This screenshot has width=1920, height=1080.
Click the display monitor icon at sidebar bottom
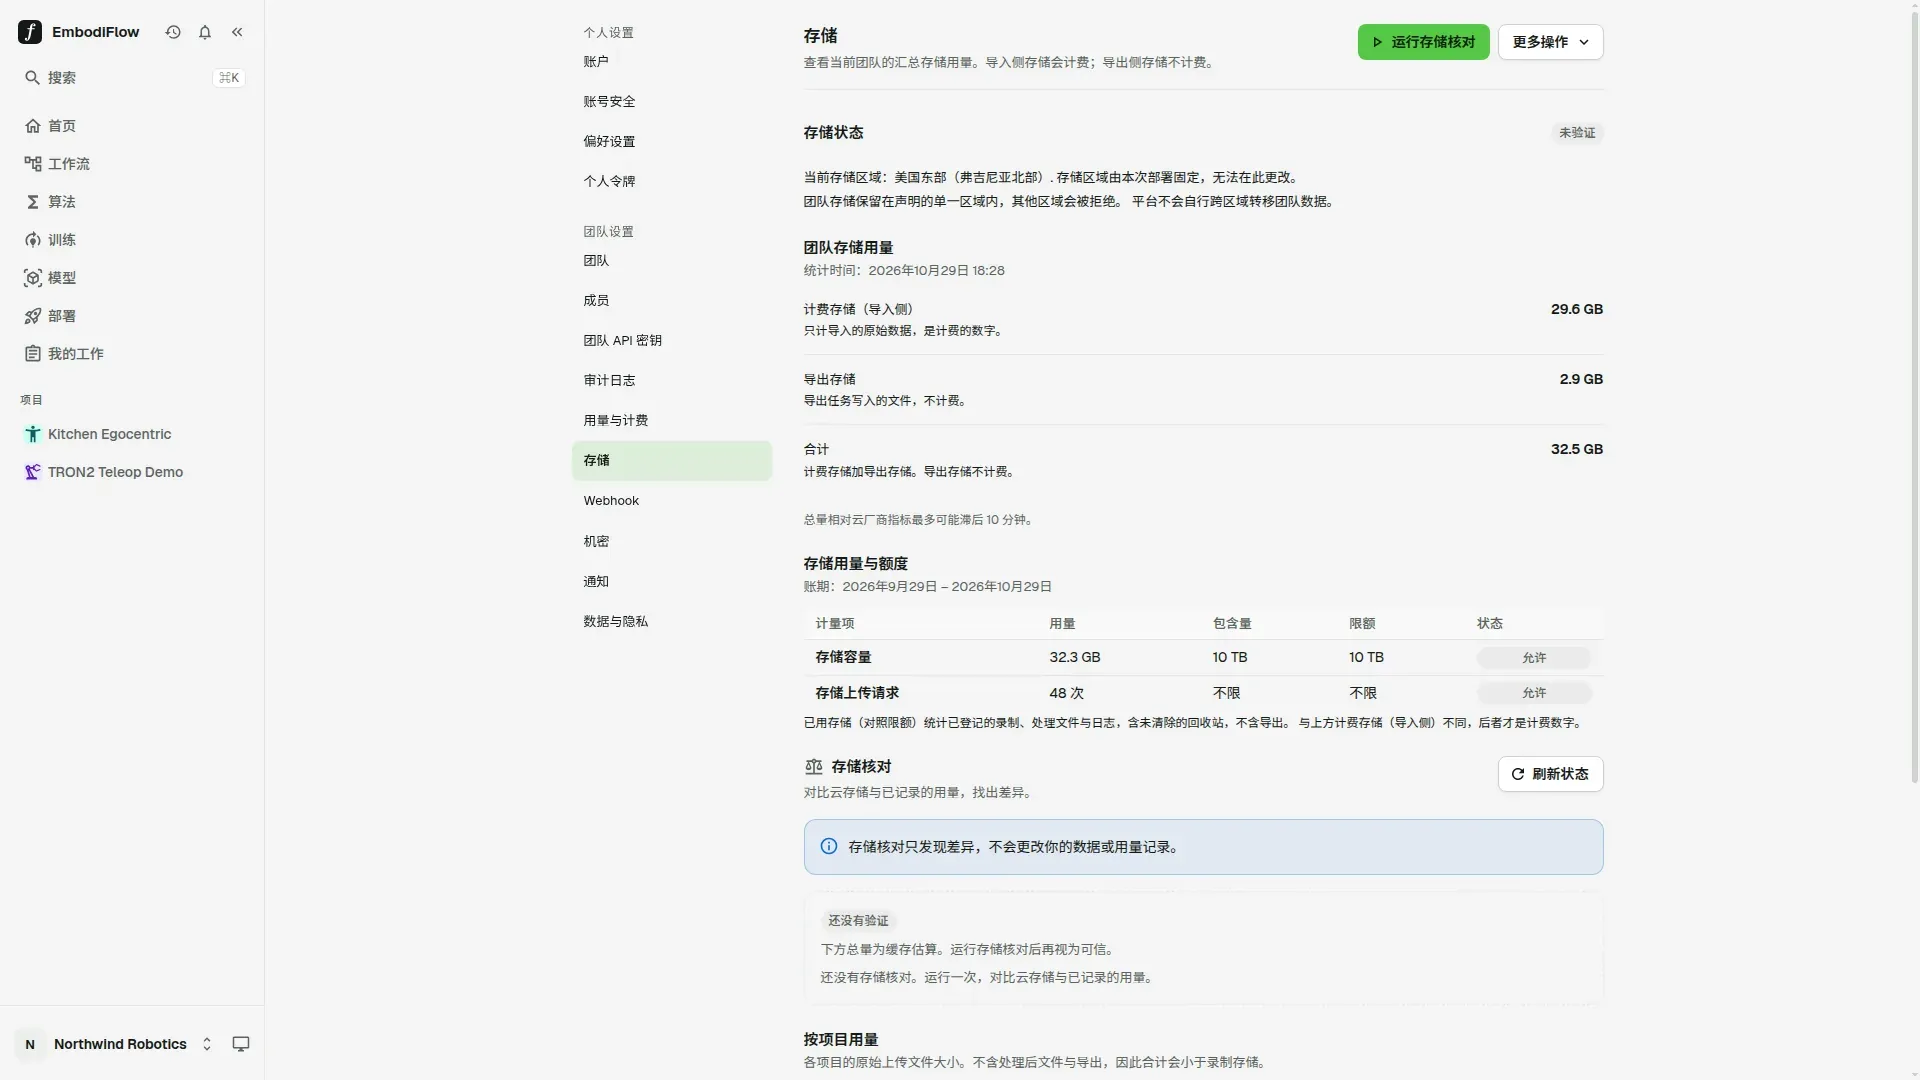tap(241, 1044)
